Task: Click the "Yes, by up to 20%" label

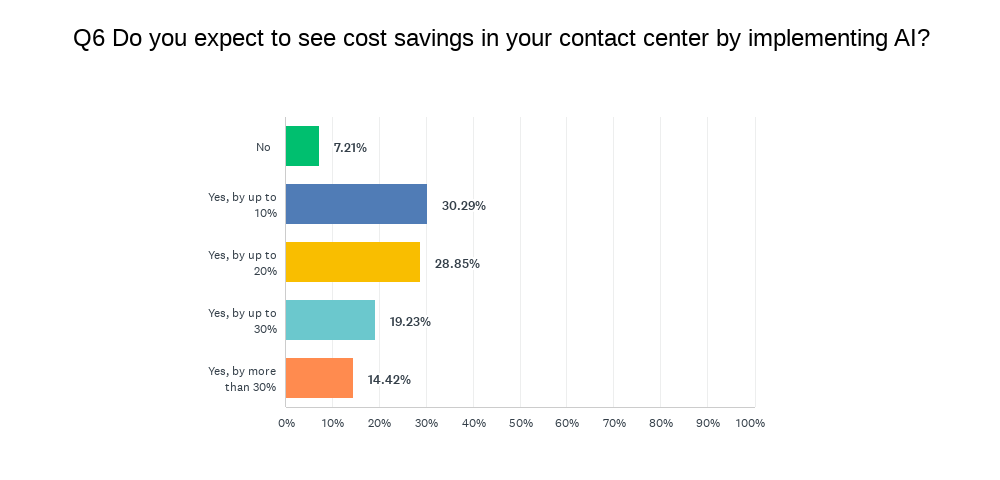Action: tap(242, 263)
